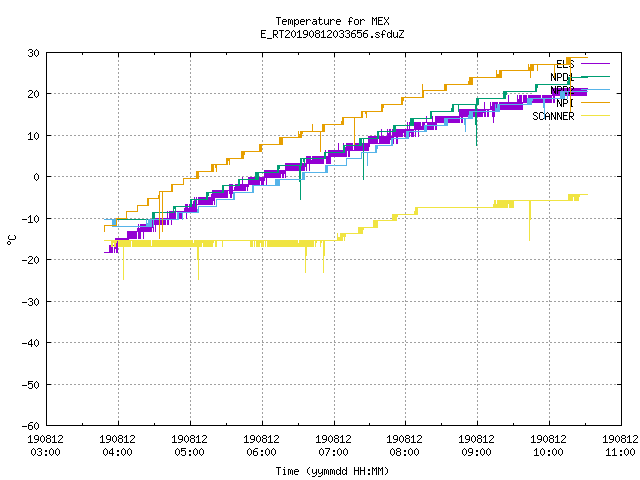The image size is (640, 480).
Task: Click the NPD1 legend label
Action: (562, 77)
